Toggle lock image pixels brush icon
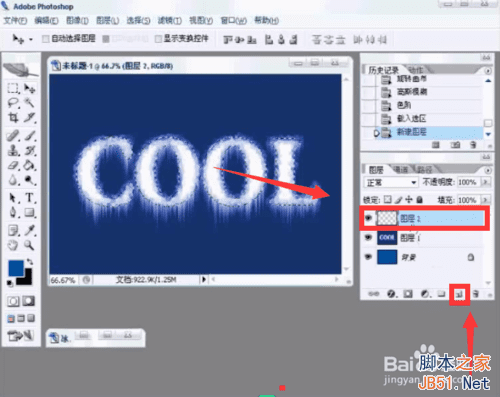Image resolution: width=500 pixels, height=397 pixels. (x=398, y=199)
